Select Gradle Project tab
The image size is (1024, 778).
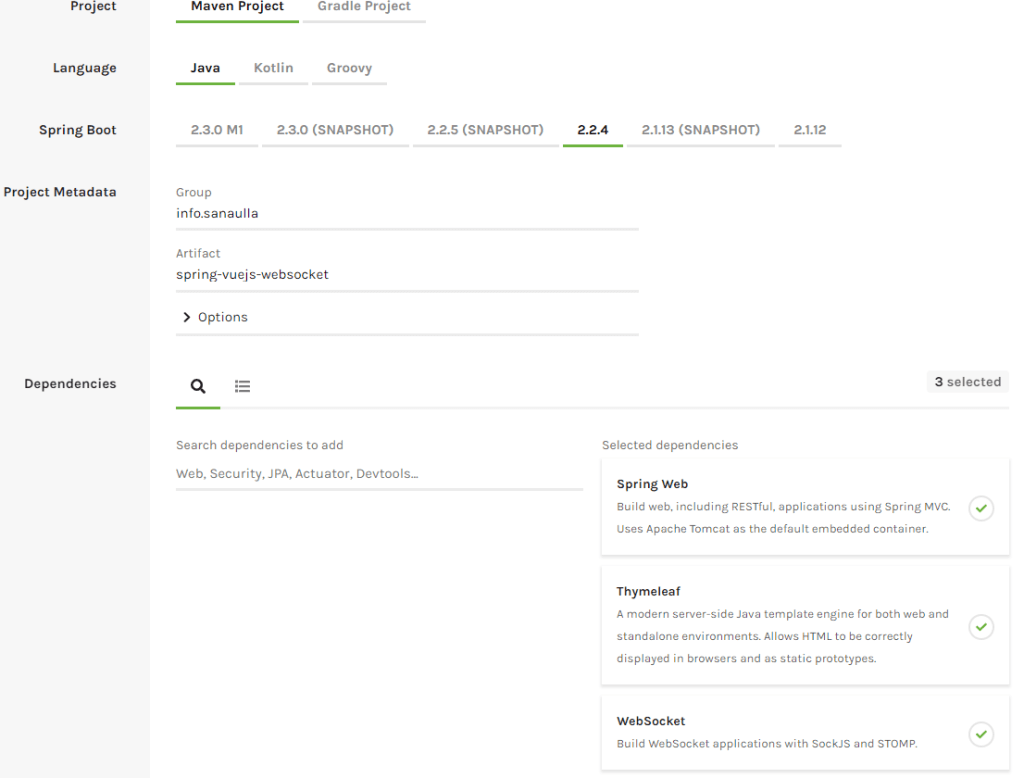click(364, 7)
